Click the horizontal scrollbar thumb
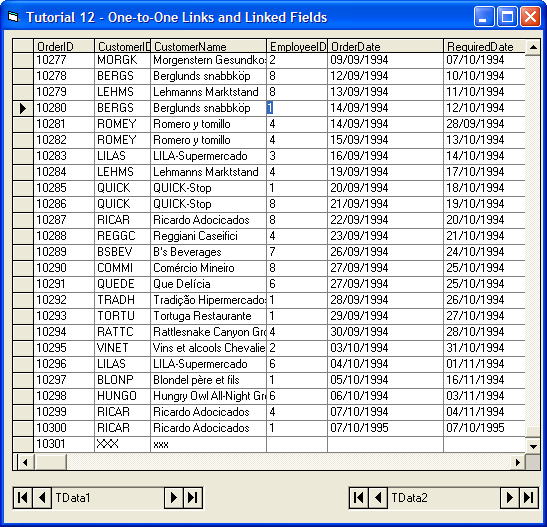The height and width of the screenshot is (527, 547). 50,462
